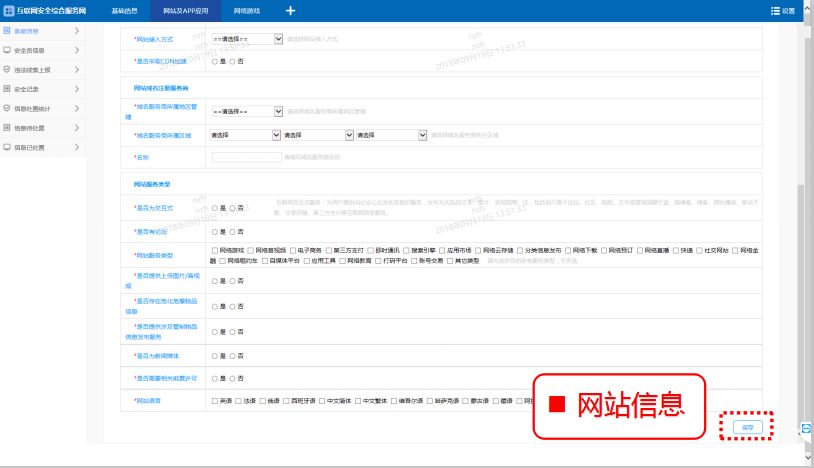Select 是 for 是否采取CDN加速

click(215, 61)
